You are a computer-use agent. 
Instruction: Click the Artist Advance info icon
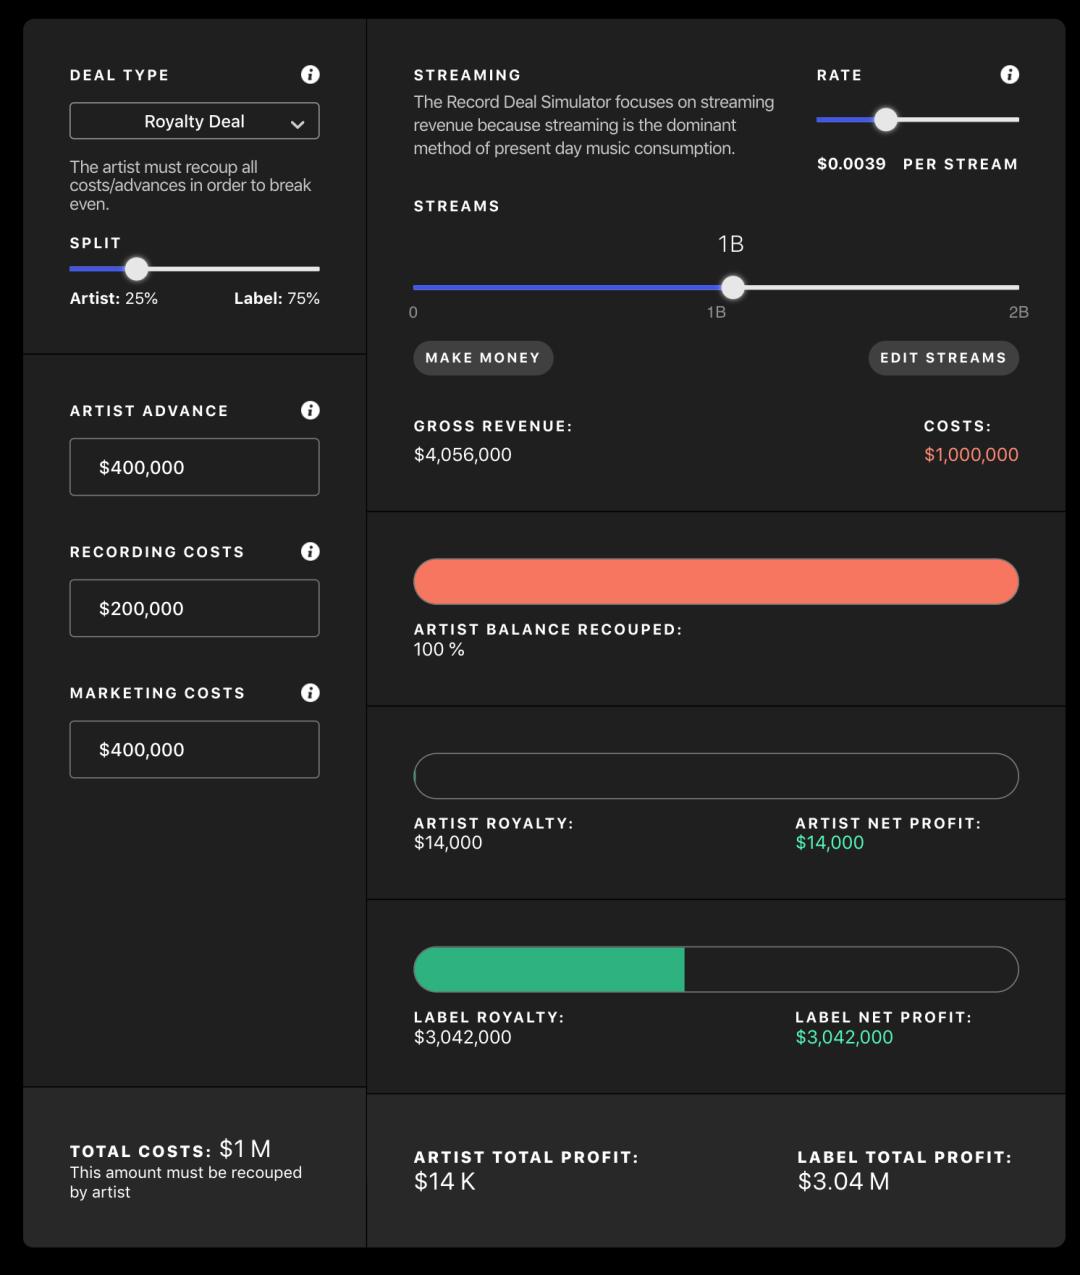310,410
